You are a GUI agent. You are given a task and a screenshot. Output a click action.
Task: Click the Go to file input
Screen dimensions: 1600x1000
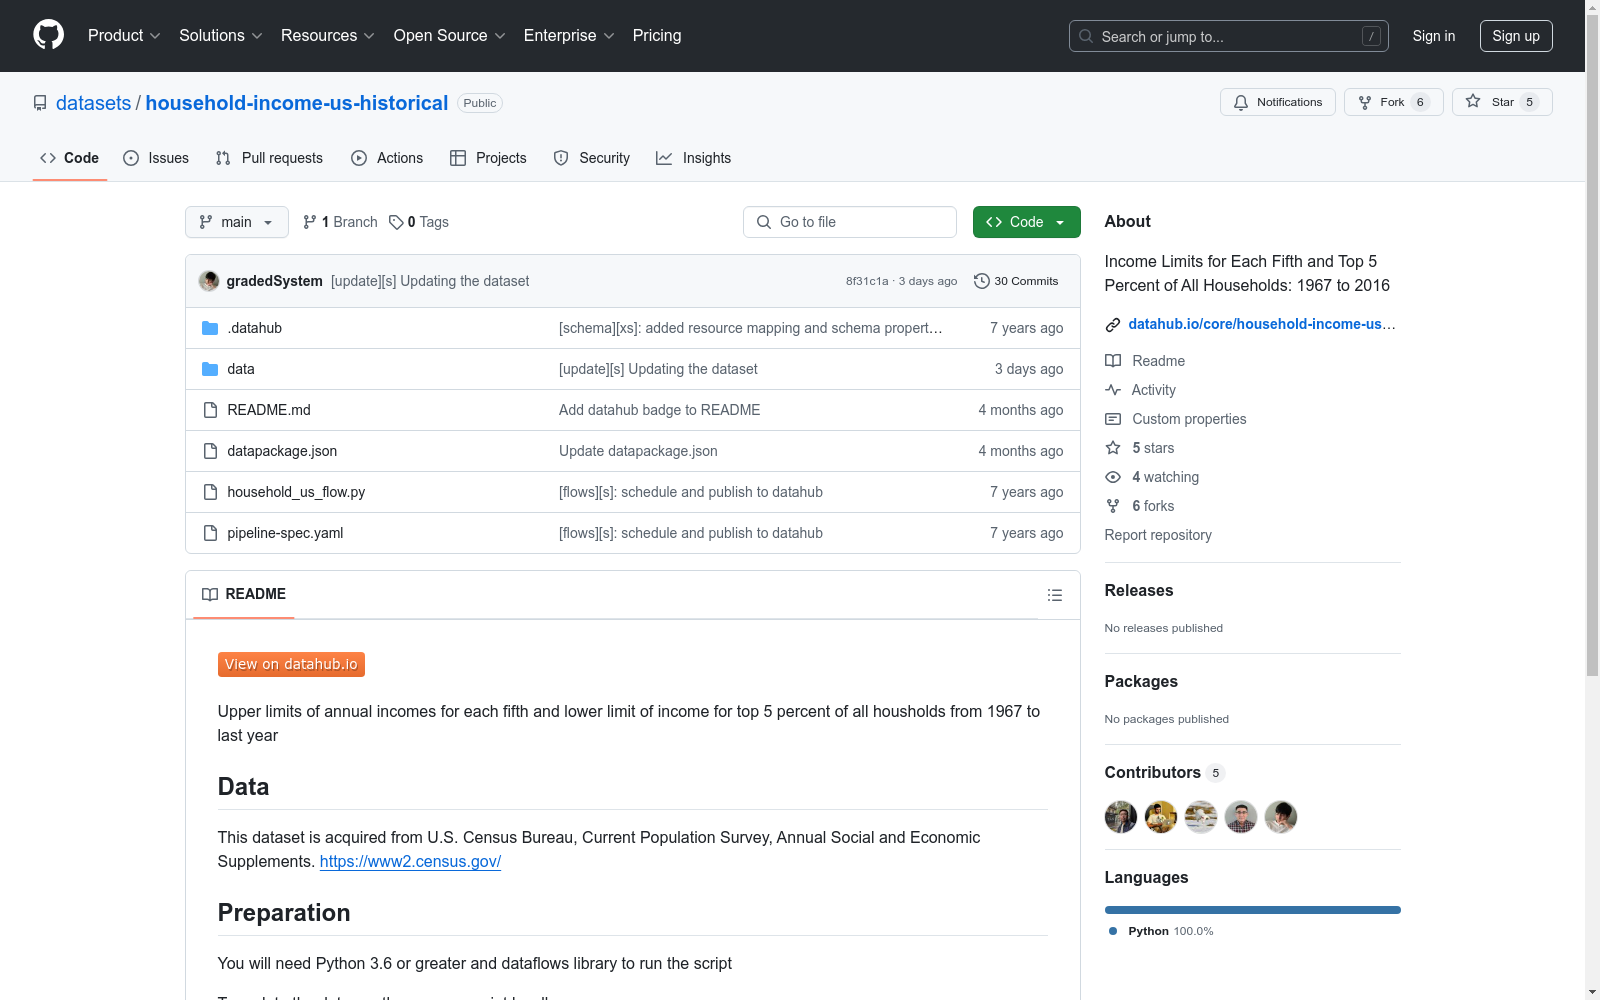tap(850, 222)
